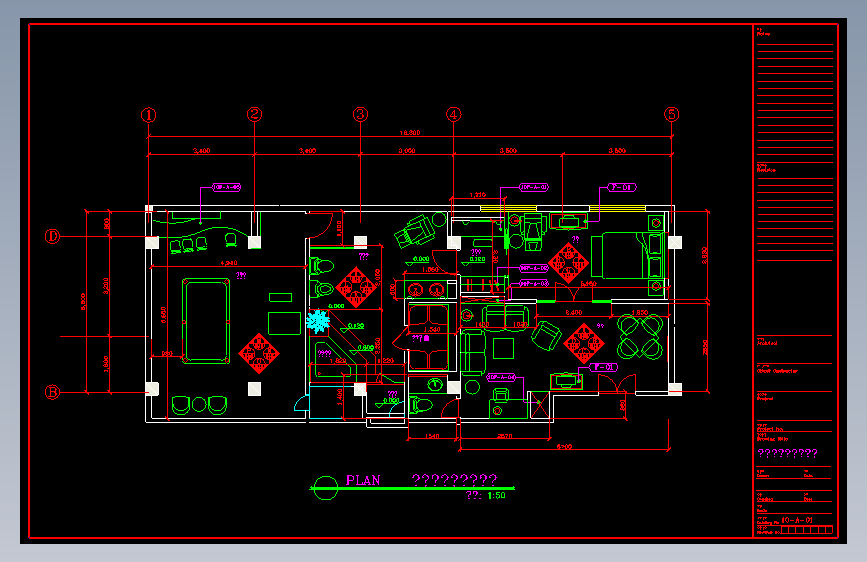867x562 pixels.
Task: Click the 6,400 dimension text
Action: (x=574, y=313)
